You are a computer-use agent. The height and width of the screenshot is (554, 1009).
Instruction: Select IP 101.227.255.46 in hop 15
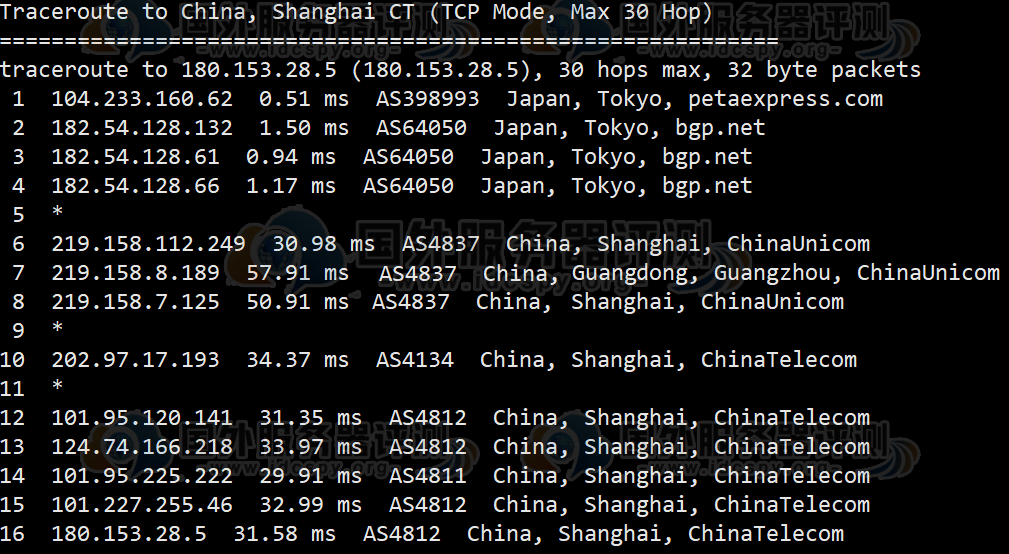(142, 504)
